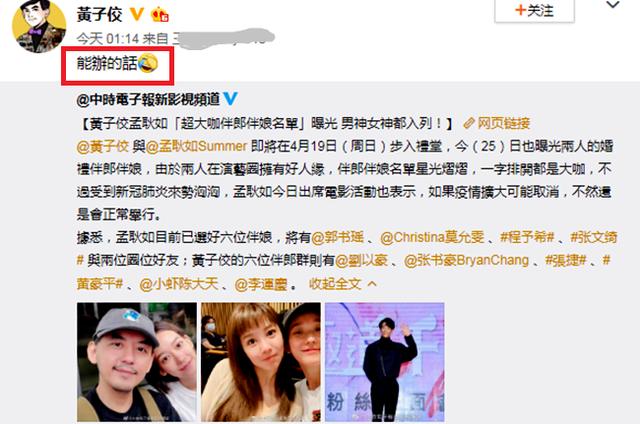Click the @孟耿如Summer mention
This screenshot has width=640, height=424.
(196, 146)
